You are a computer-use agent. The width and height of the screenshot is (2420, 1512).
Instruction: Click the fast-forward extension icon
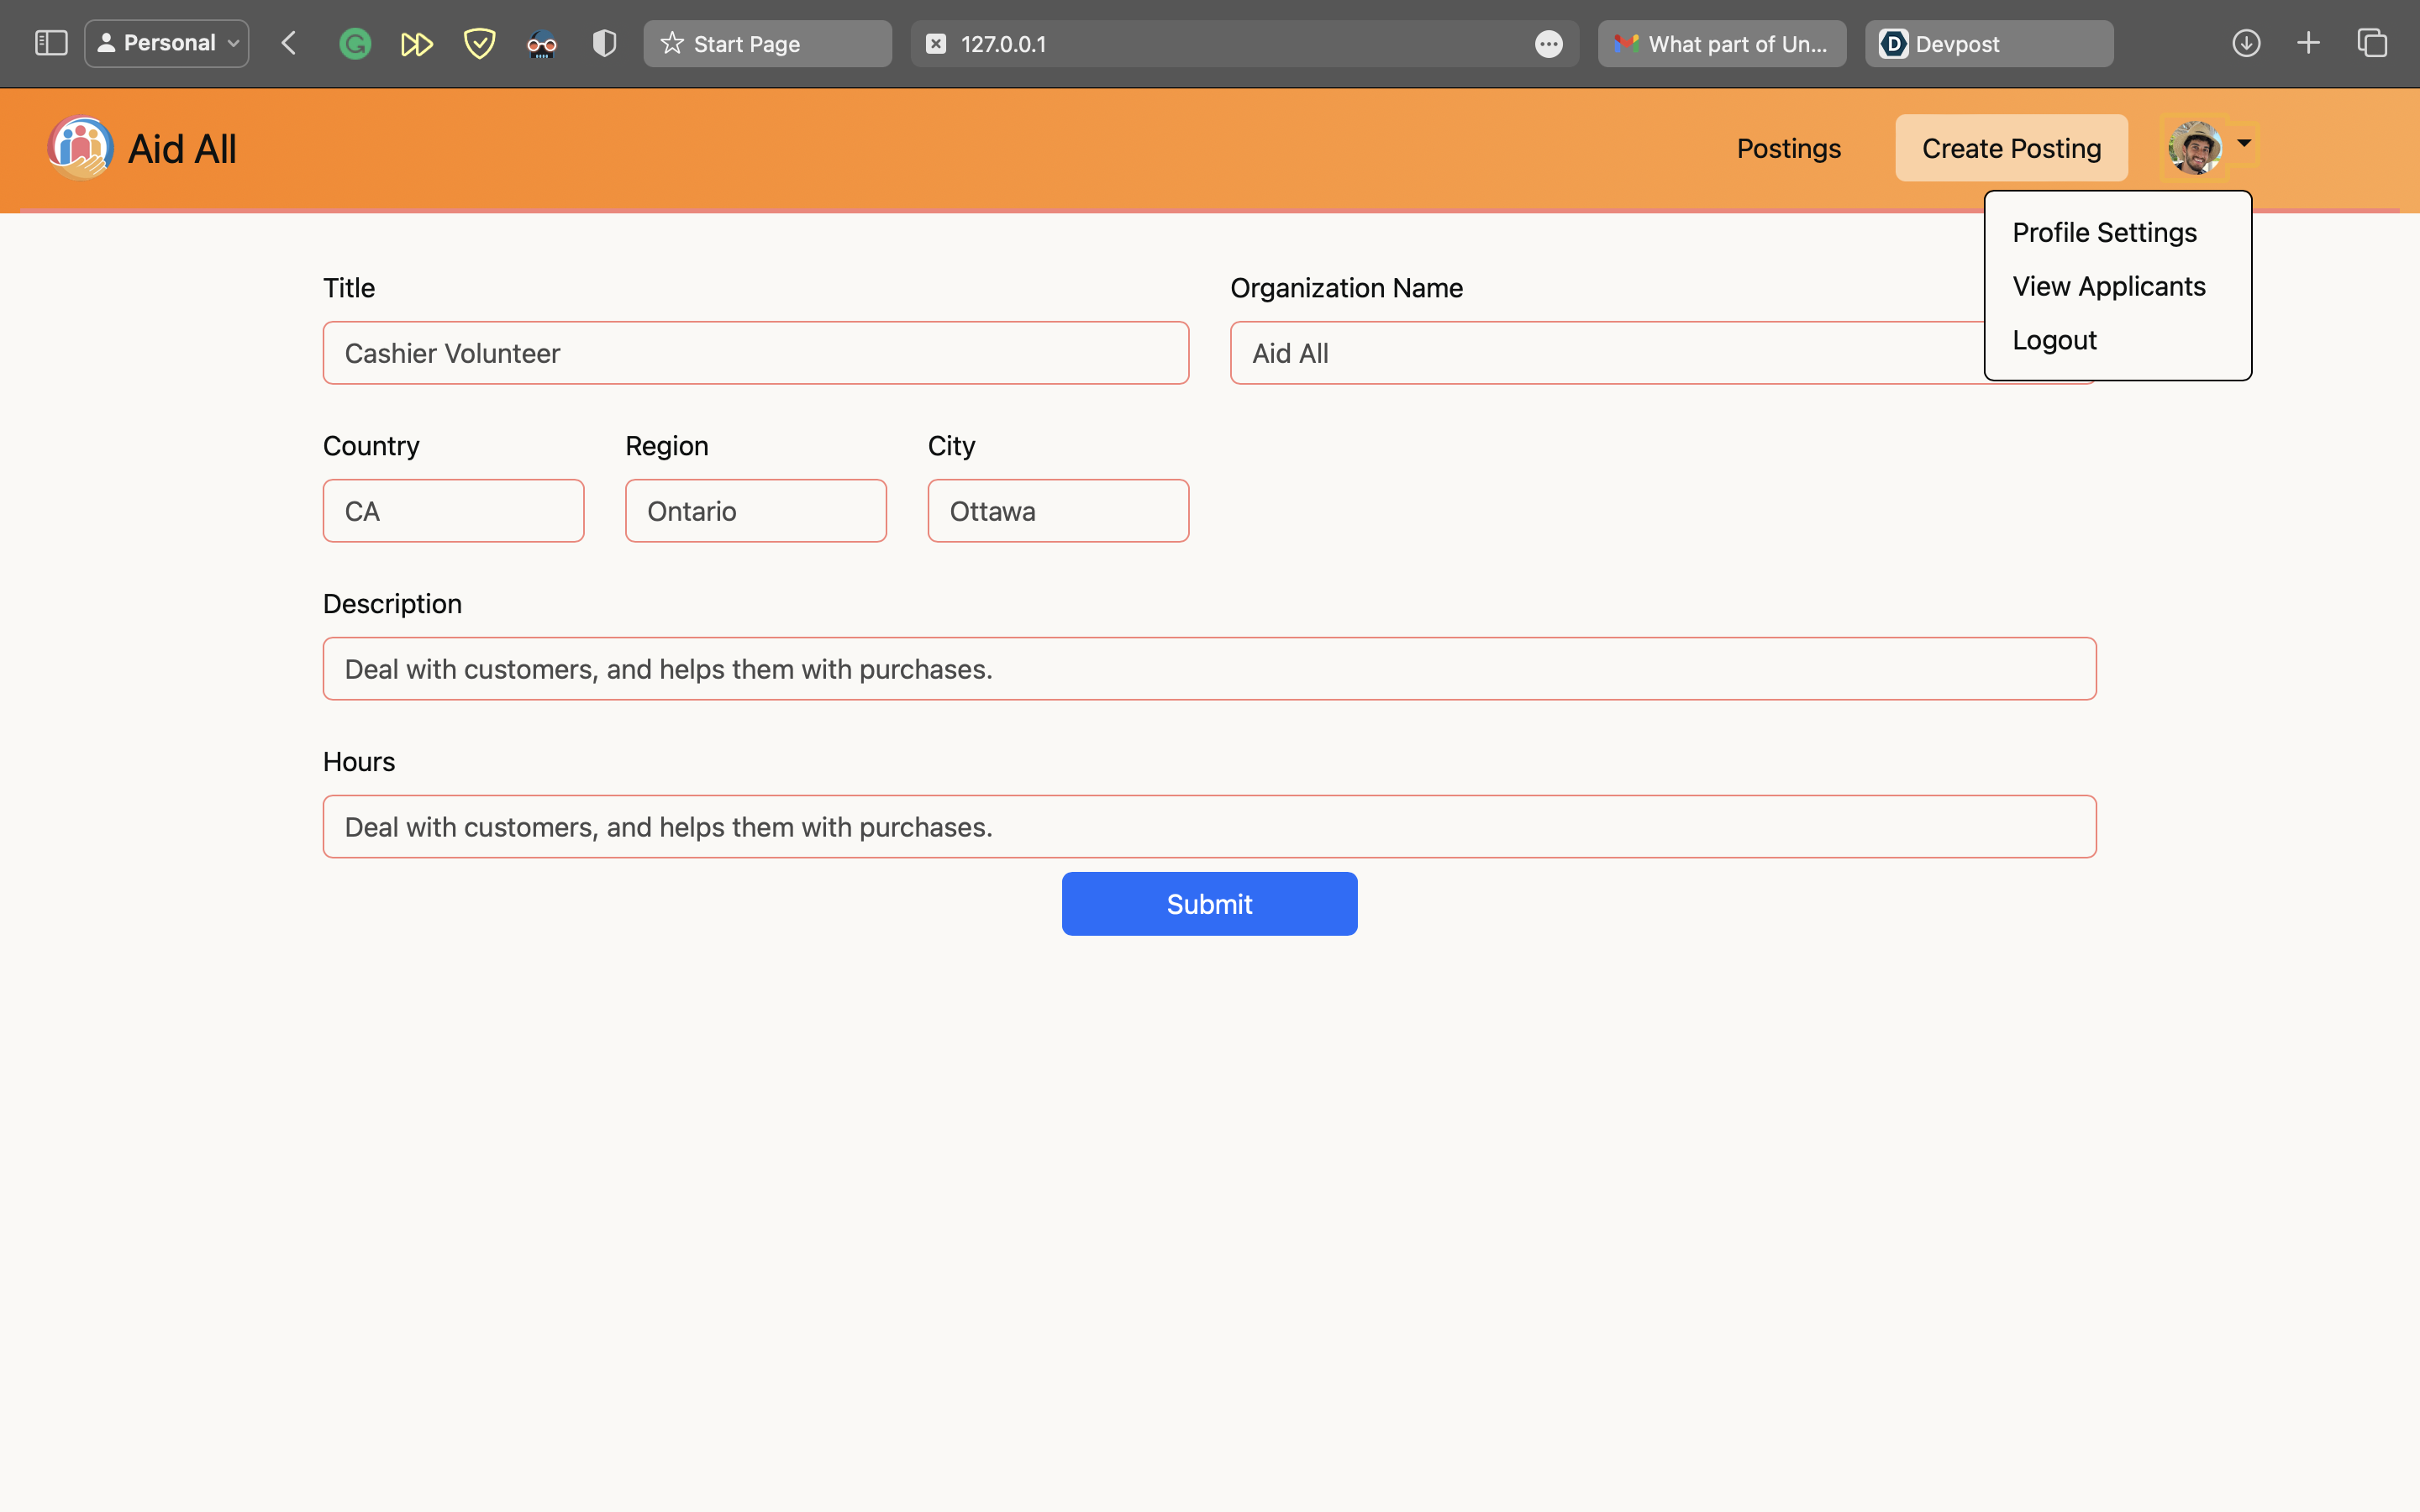[x=416, y=44]
